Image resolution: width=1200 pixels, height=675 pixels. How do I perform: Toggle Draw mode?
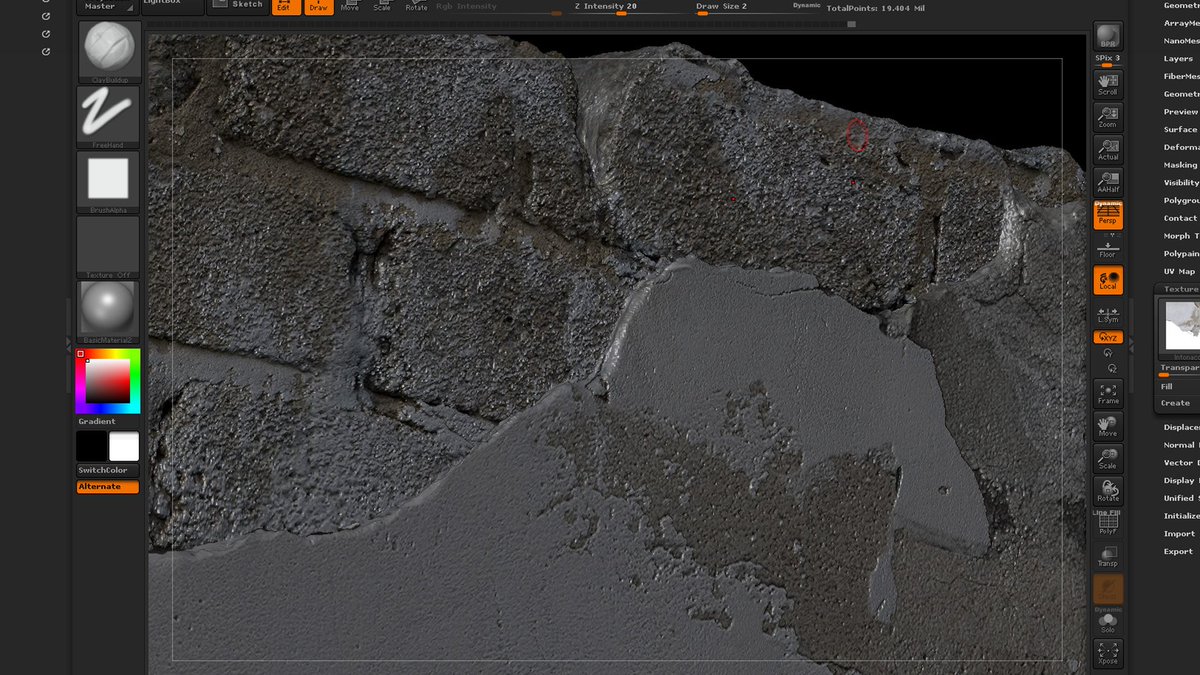pyautogui.click(x=318, y=6)
